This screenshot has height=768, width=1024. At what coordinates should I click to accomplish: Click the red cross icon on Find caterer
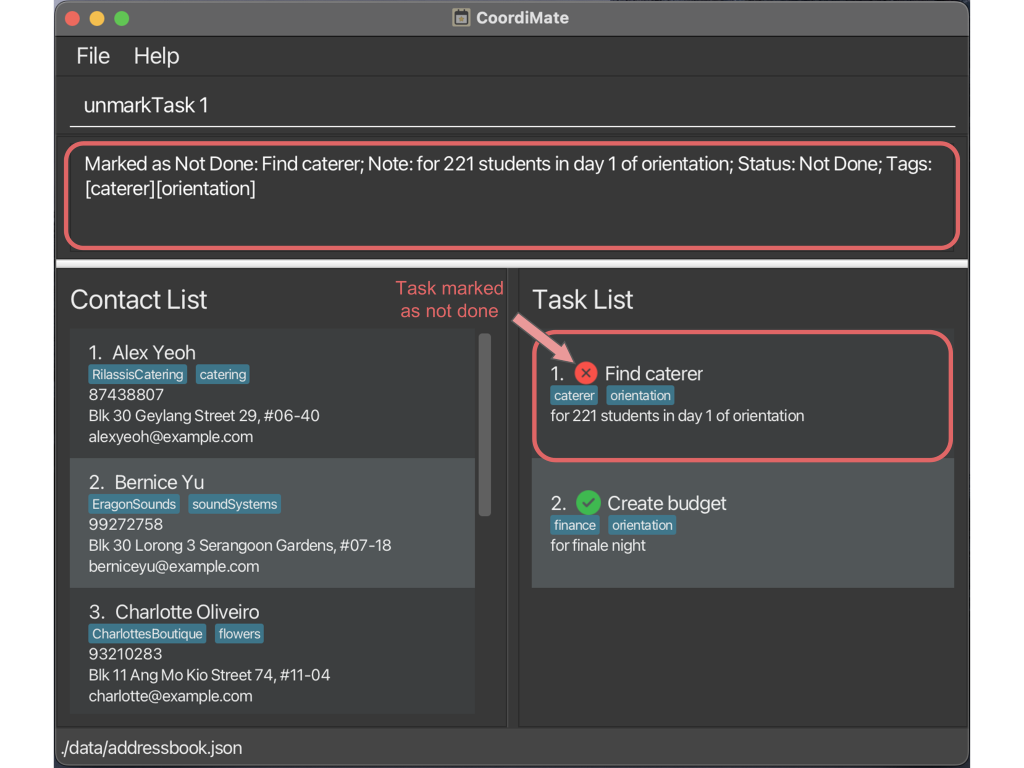point(586,373)
